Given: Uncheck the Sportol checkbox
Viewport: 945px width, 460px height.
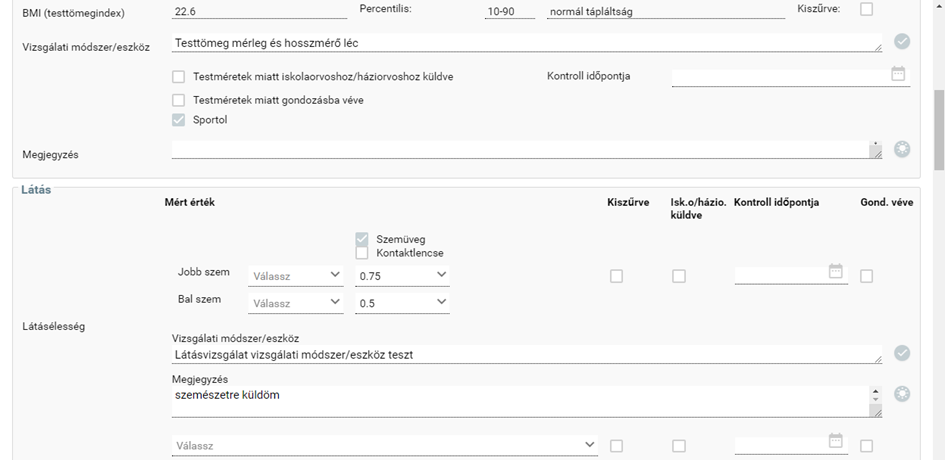Looking at the screenshot, I should click(178, 120).
